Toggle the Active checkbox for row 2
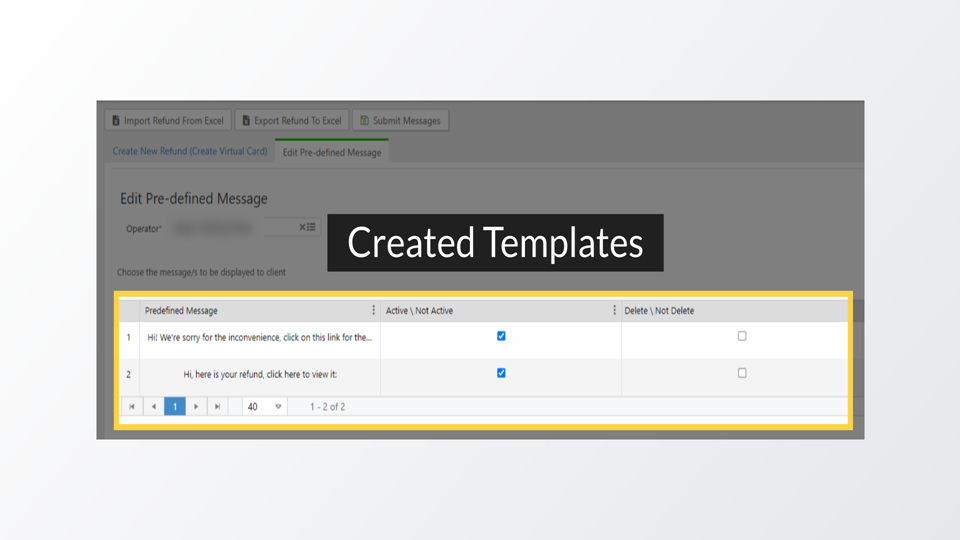 [501, 373]
